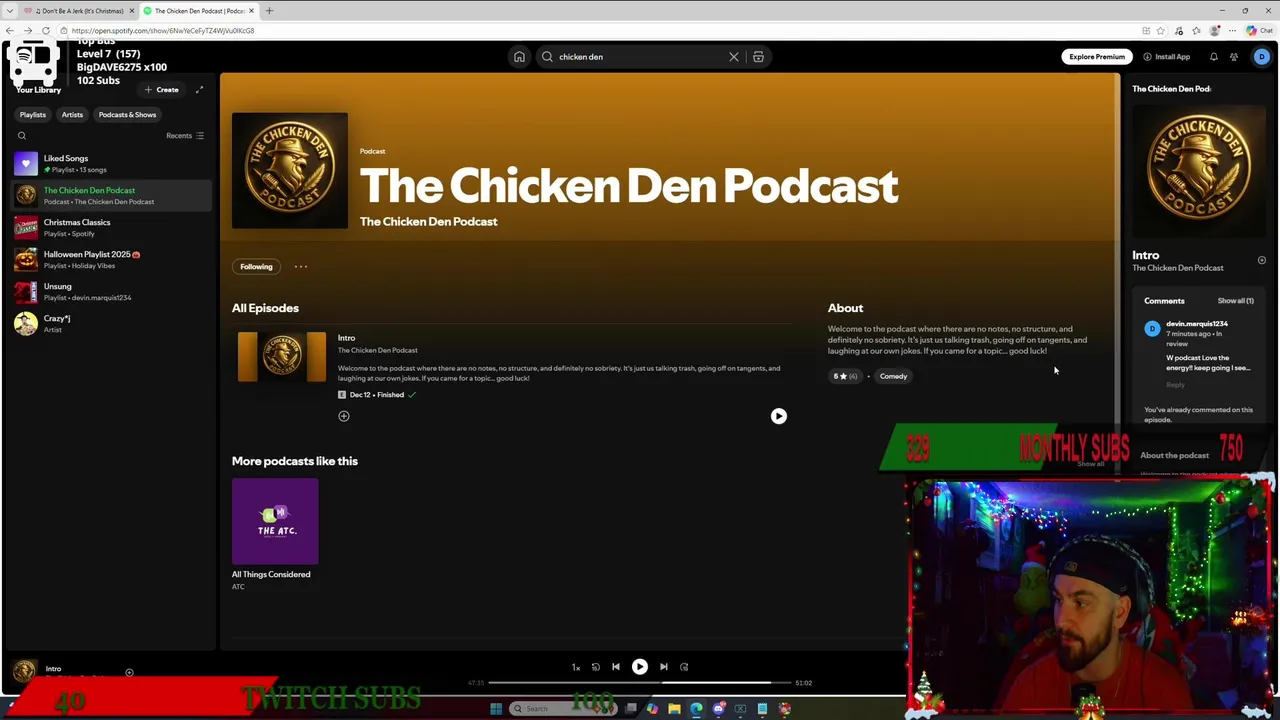Skip back 15 seconds
Screen dimensions: 1280x720
595,667
